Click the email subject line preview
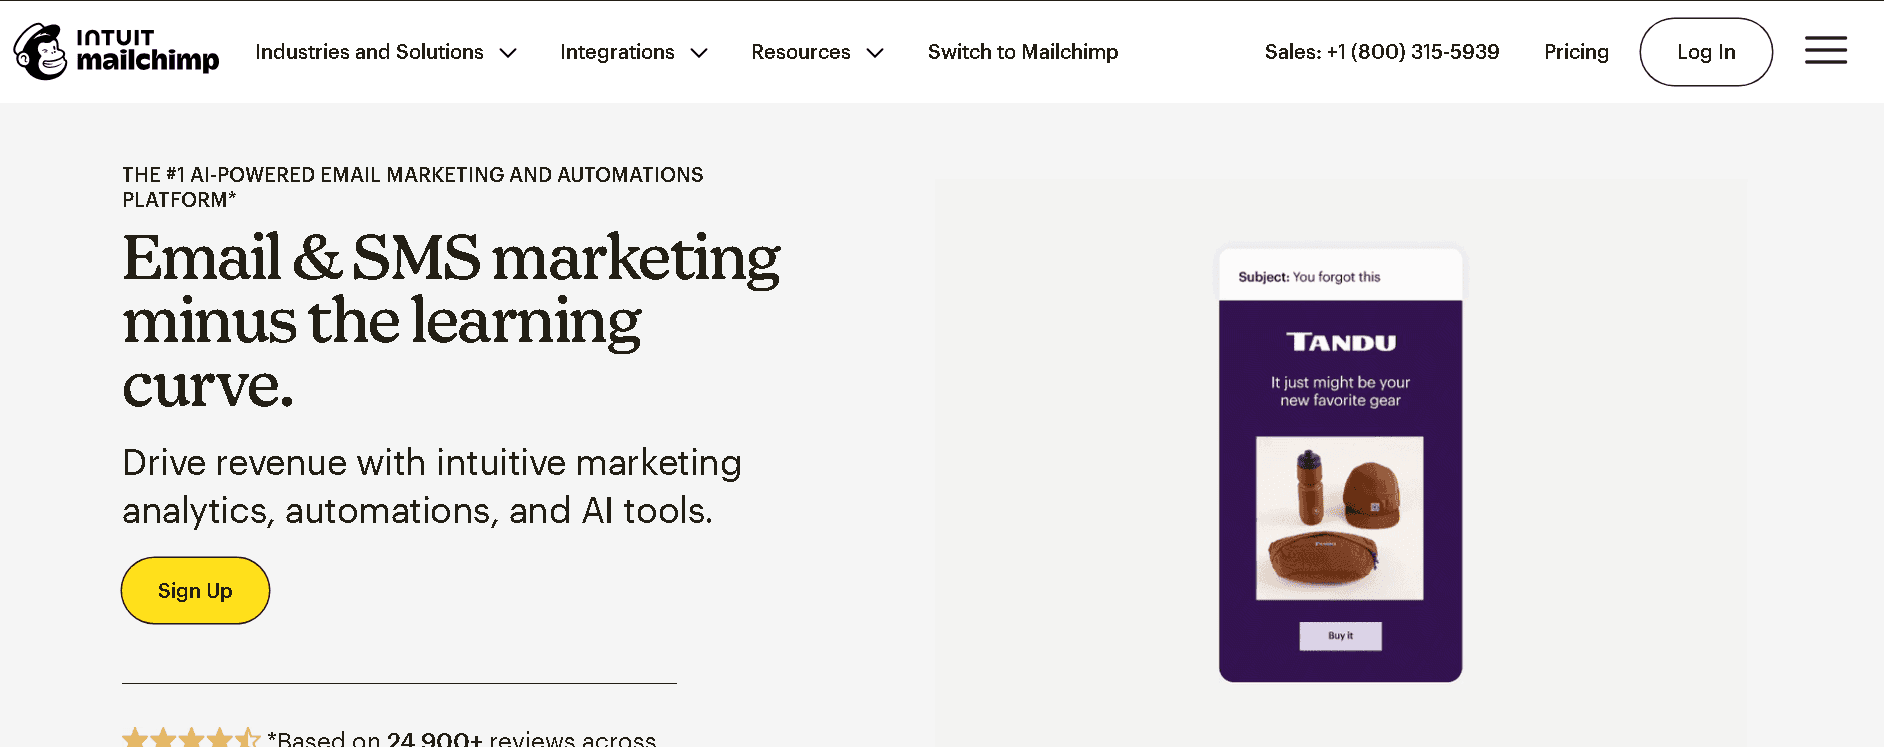This screenshot has height=747, width=1884. coord(1309,277)
